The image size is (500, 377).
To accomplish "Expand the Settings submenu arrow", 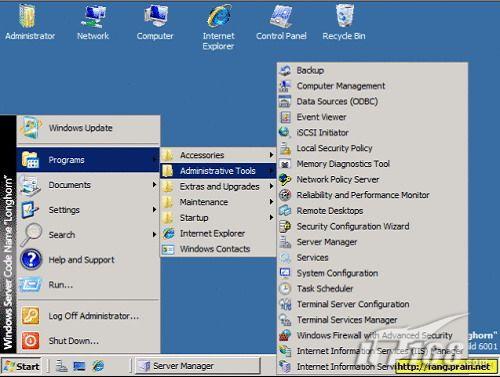I will pos(154,210).
